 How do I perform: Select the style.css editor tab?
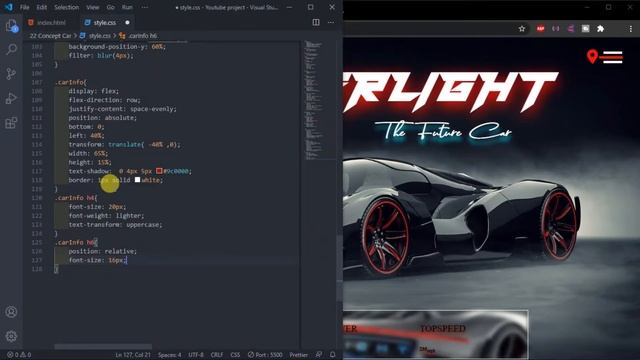[104, 22]
